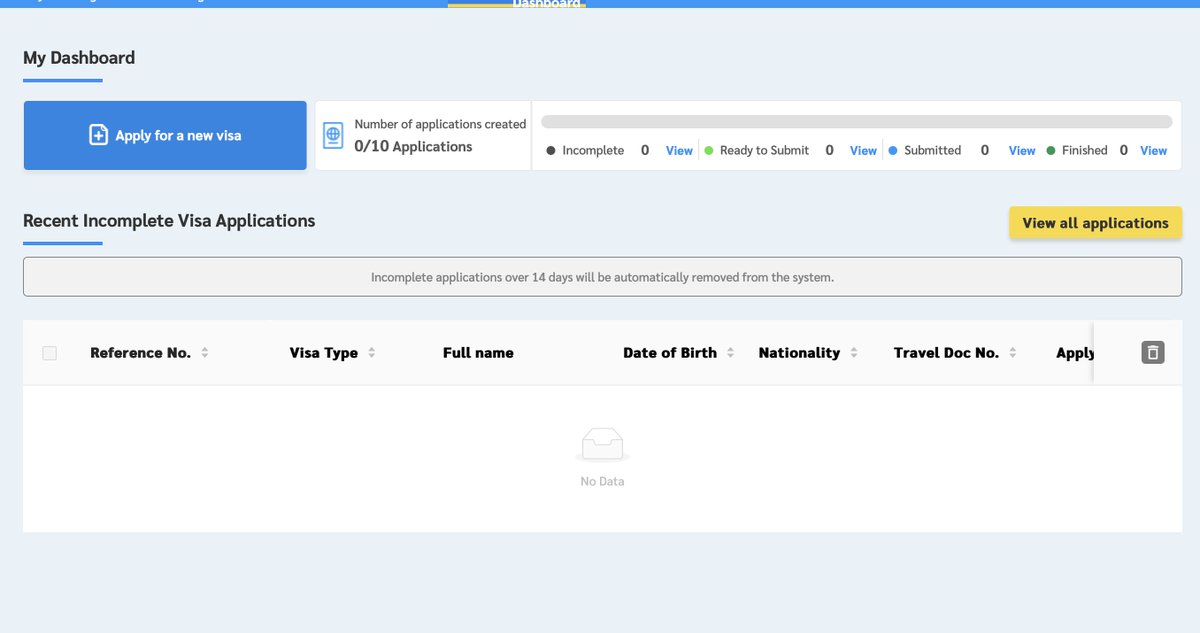1200x633 pixels.
Task: Tick the select-all checkbox in table header
Action: coord(50,353)
